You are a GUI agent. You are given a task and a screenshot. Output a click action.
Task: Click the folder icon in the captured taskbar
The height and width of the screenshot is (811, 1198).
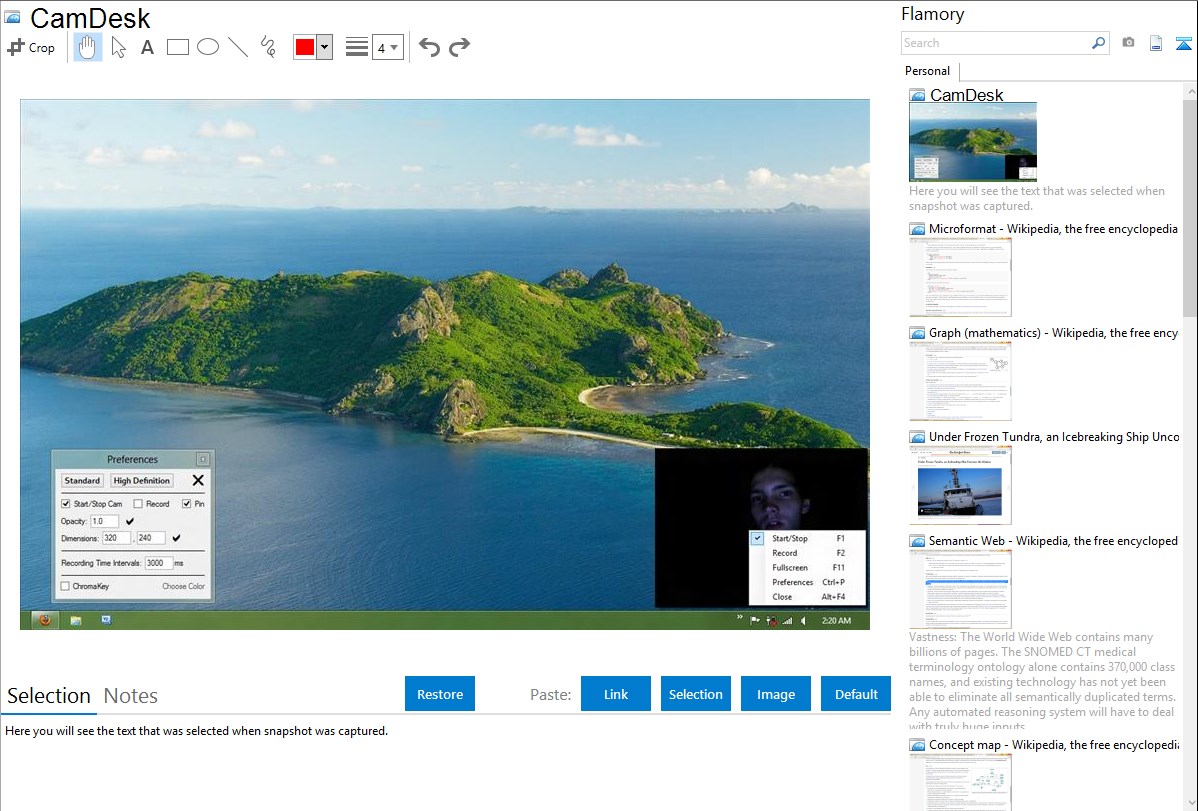76,620
